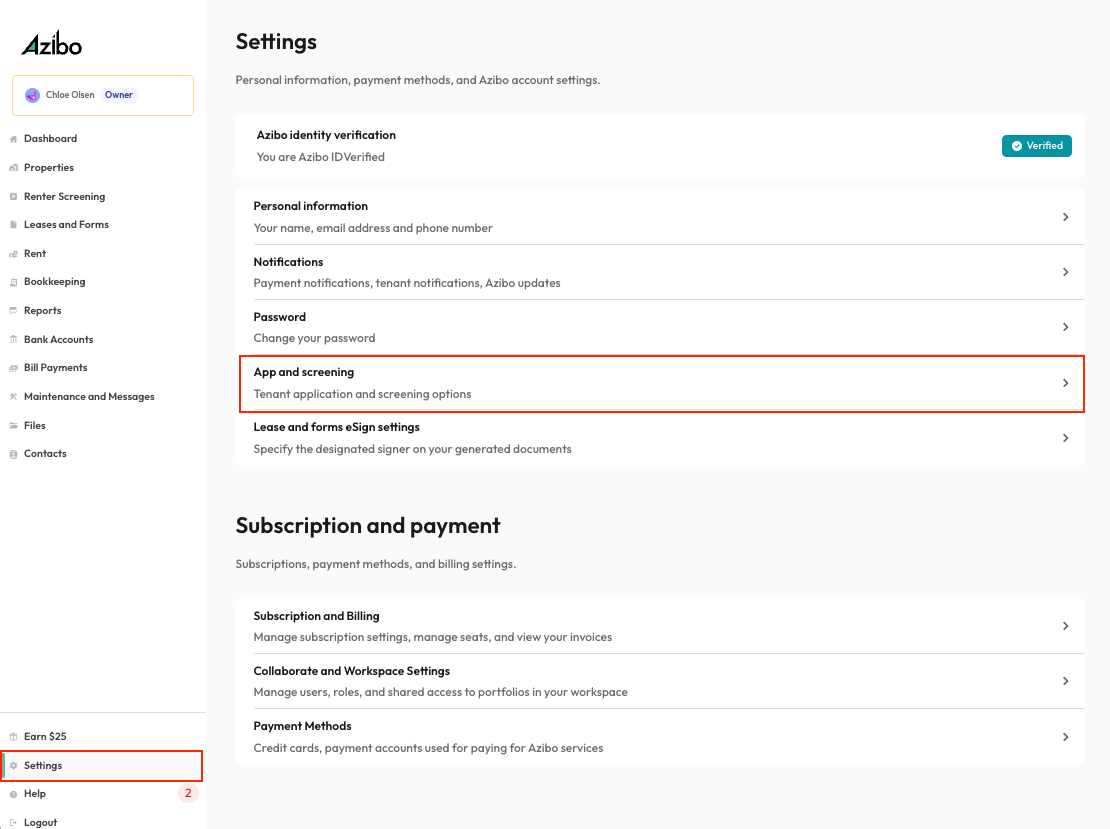Click the Bookkeeping calculator icon

(x=13, y=282)
